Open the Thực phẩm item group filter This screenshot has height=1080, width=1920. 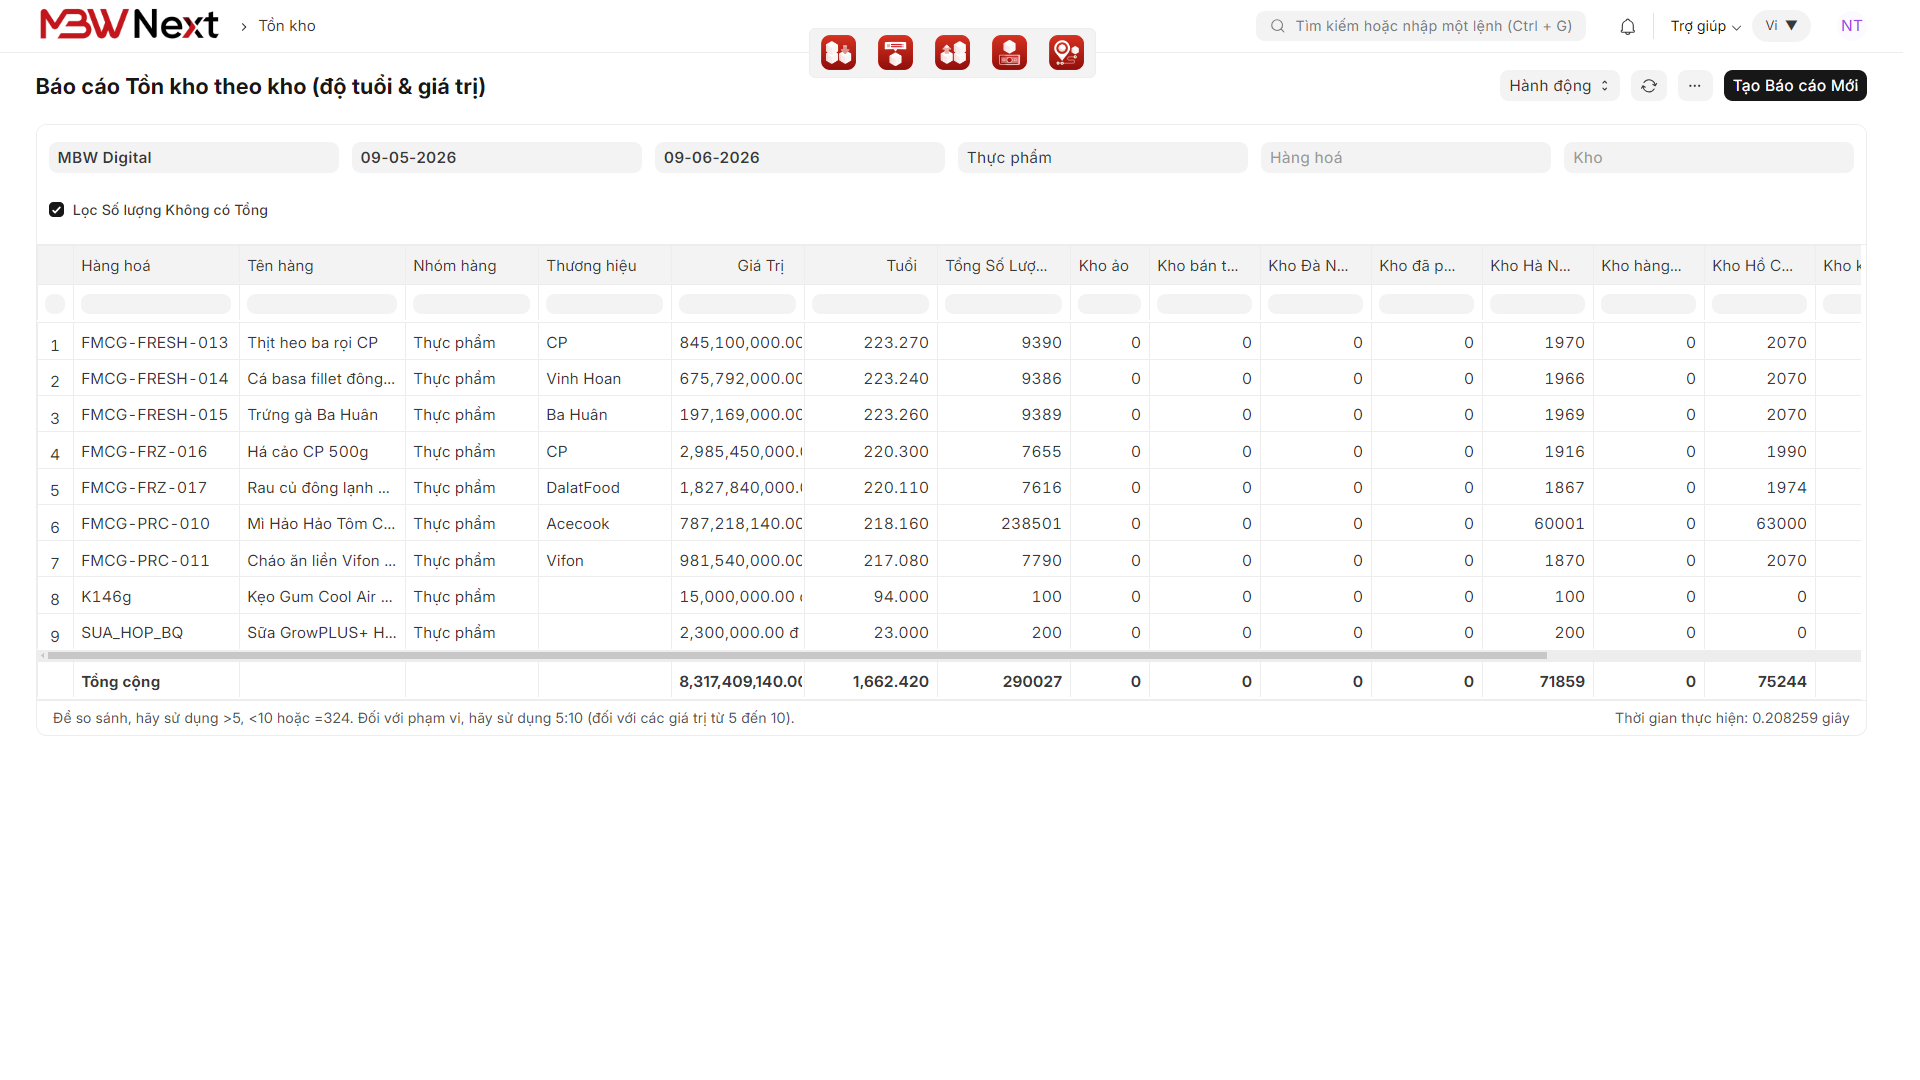click(x=1103, y=158)
